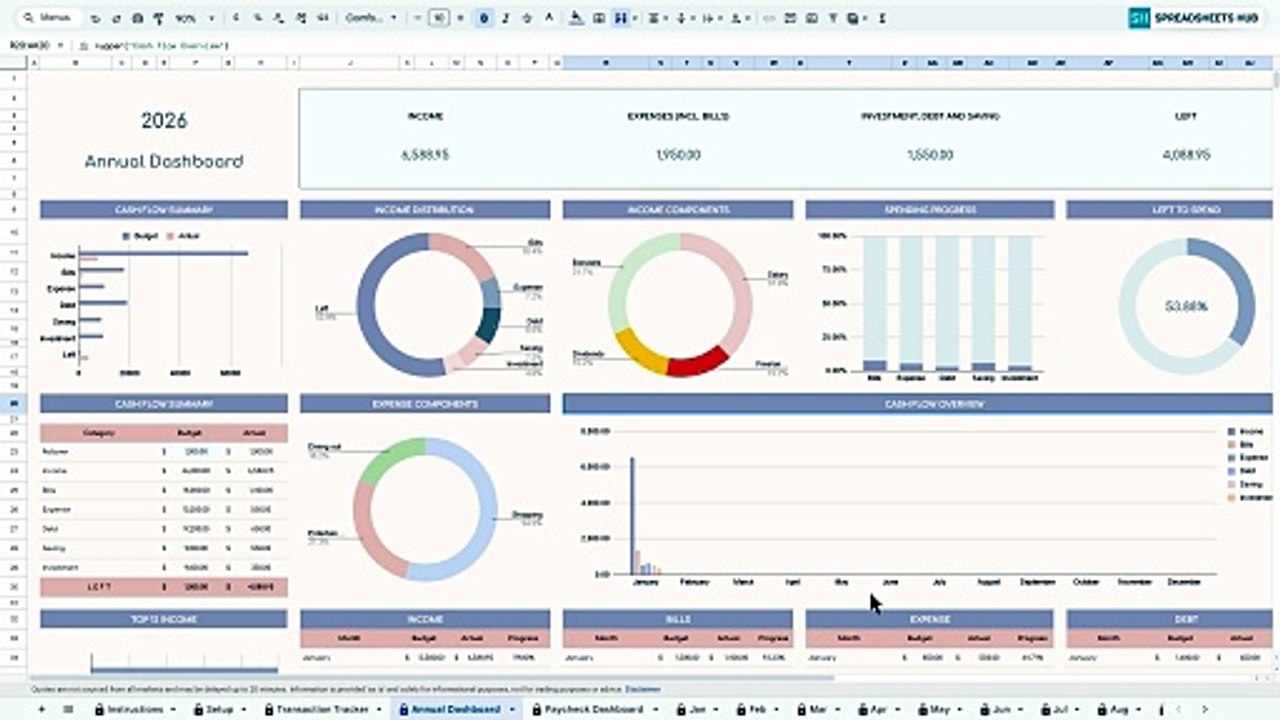This screenshot has height=720, width=1280.
Task: Toggle strikethrough formatting
Action: [527, 18]
